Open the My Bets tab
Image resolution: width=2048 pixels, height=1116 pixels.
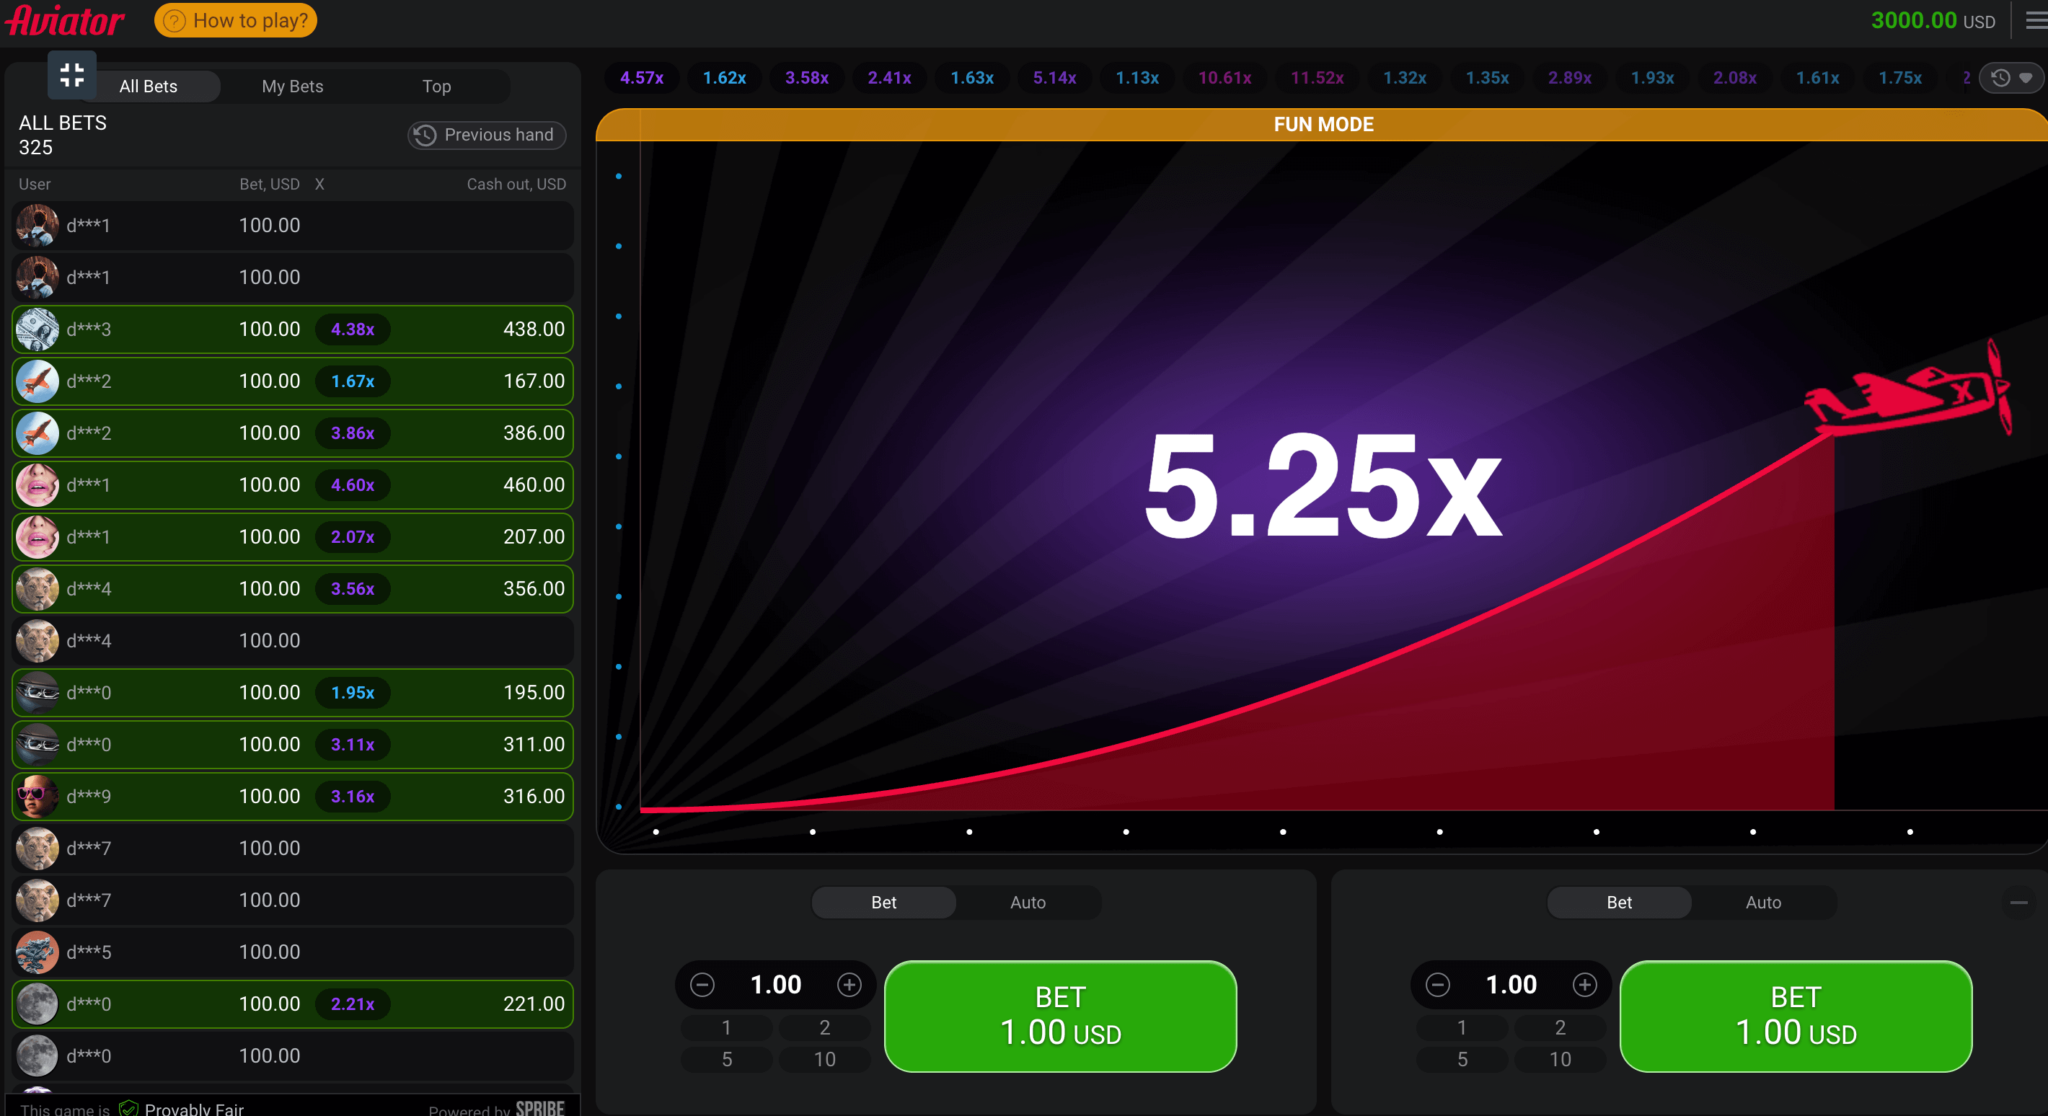292,86
